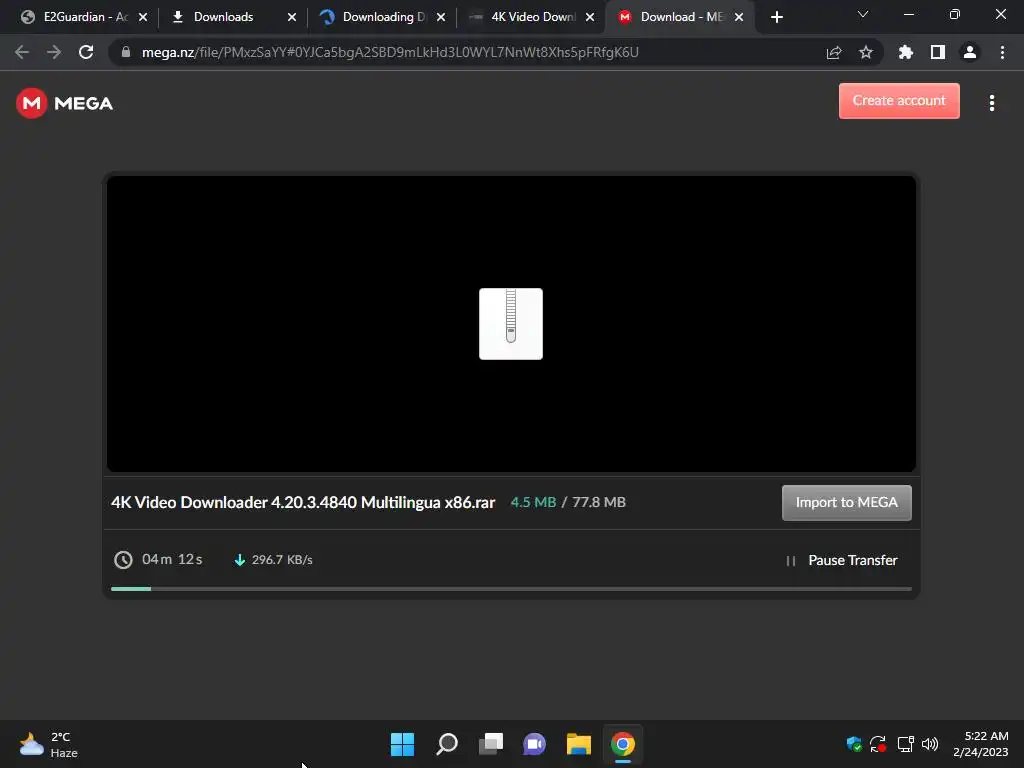Screen dimensions: 1024x768
Task: Close the E2Guardian tab
Action: 143,17
